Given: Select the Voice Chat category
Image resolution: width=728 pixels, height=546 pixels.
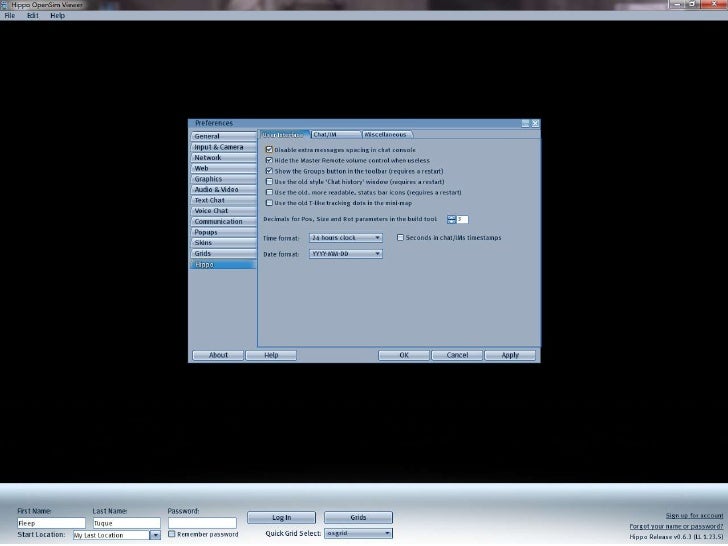Looking at the screenshot, I should click(223, 211).
